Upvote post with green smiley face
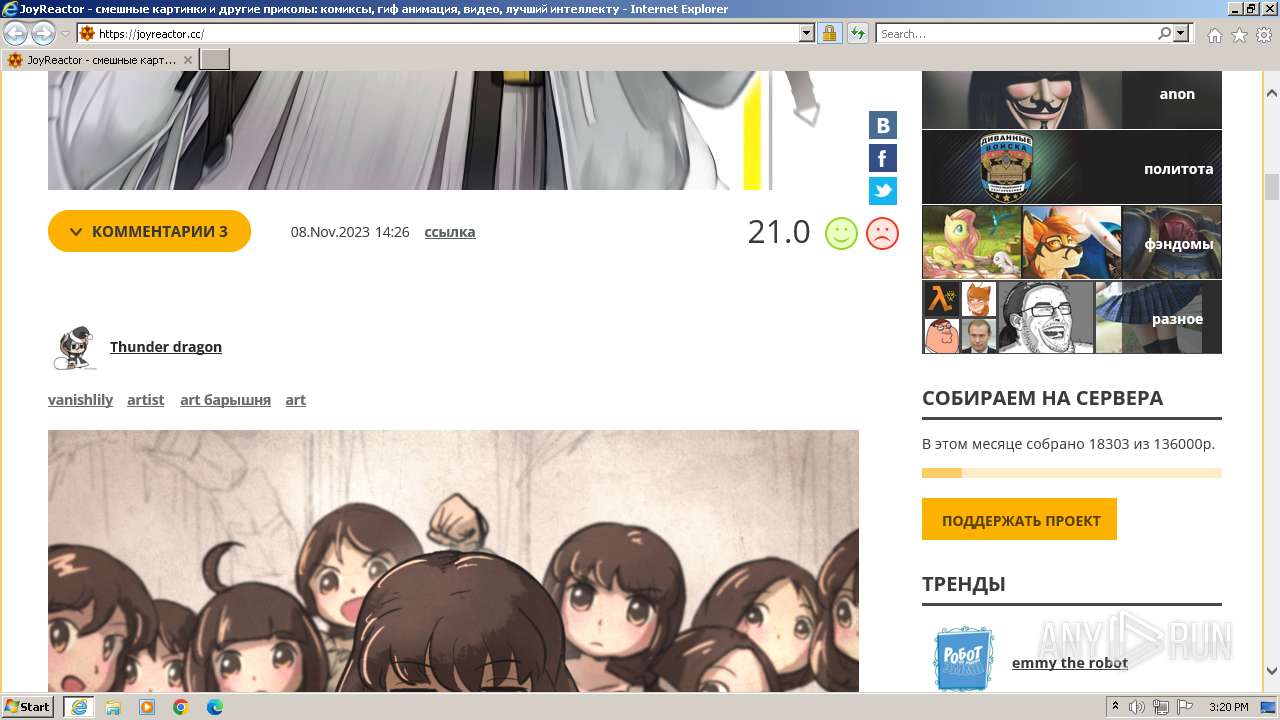 (x=841, y=233)
